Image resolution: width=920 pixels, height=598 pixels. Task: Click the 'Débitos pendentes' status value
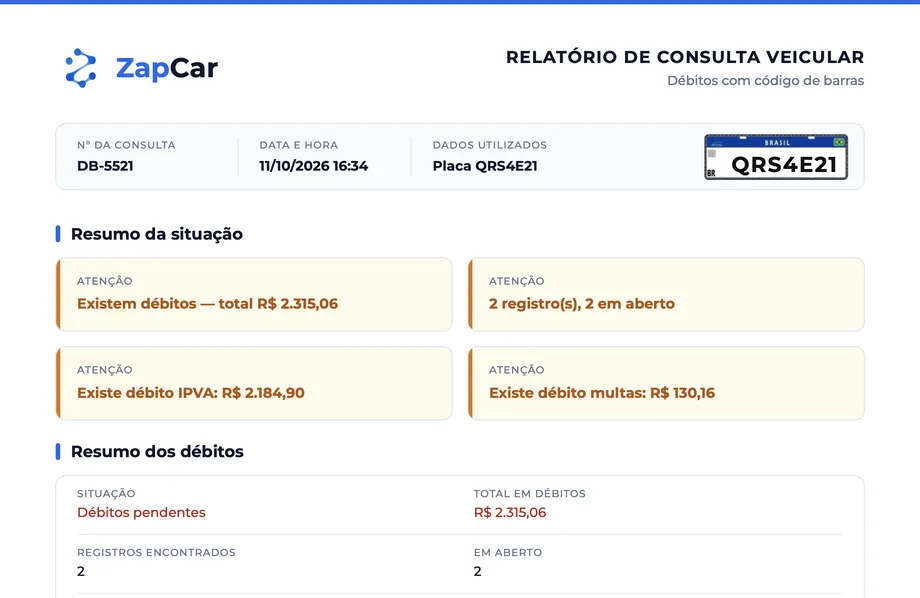click(x=141, y=512)
